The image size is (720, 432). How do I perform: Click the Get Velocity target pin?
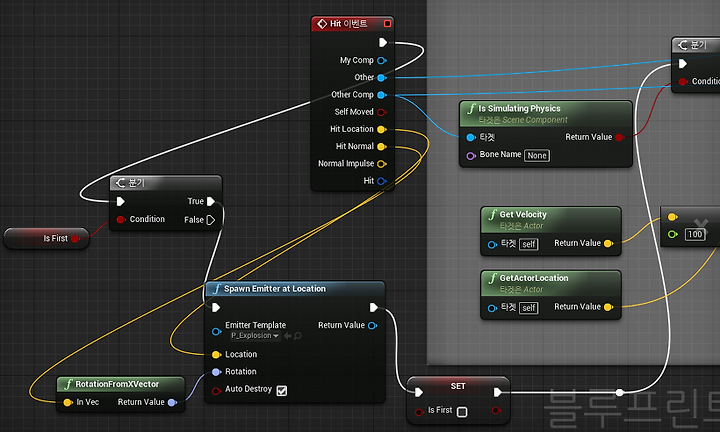point(492,245)
